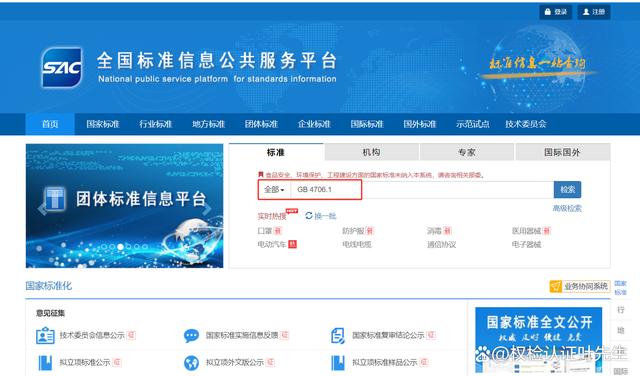640x376 pixels.
Task: Click the 国家标准 item in the right side float bar
Action: coord(620,287)
